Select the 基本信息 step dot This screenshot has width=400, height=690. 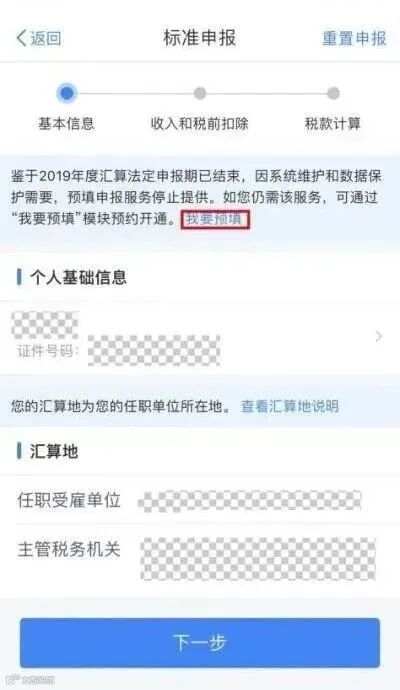pyautogui.click(x=67, y=93)
